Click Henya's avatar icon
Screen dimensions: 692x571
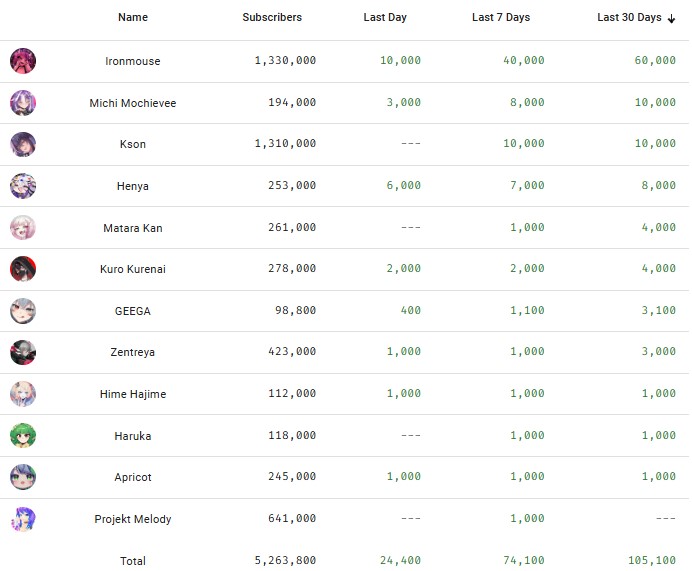pyautogui.click(x=23, y=186)
